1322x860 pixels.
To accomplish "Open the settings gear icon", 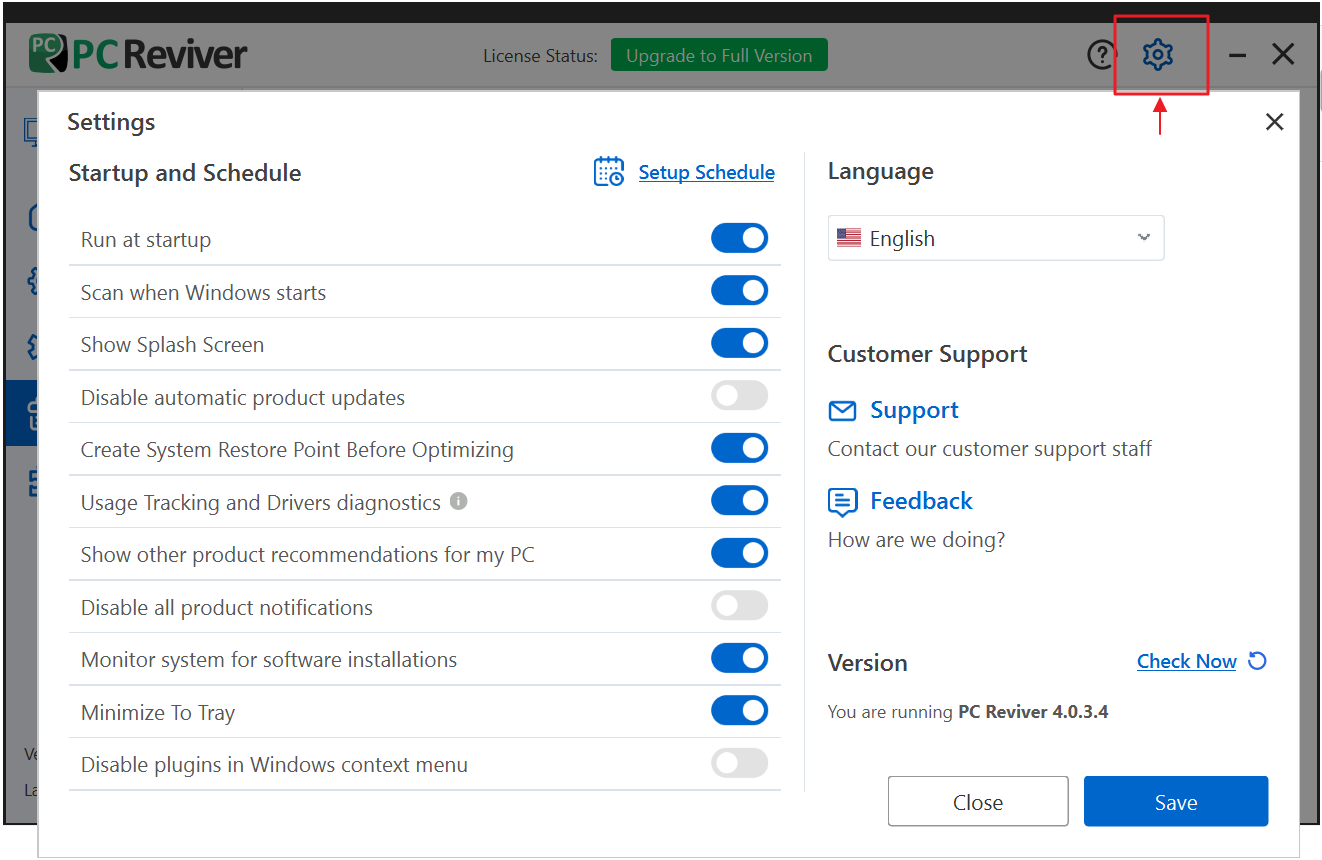I will [1158, 54].
